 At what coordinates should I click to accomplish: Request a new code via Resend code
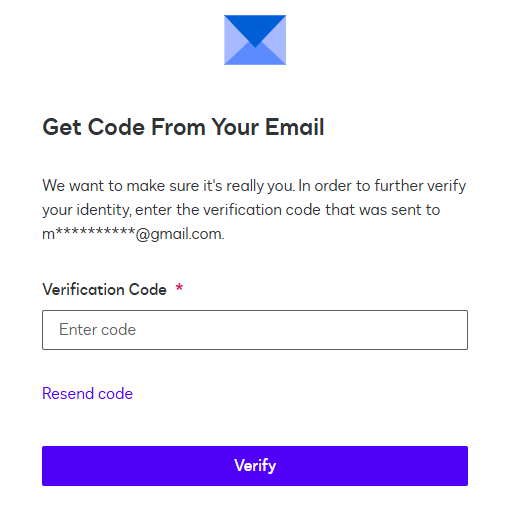coord(87,394)
